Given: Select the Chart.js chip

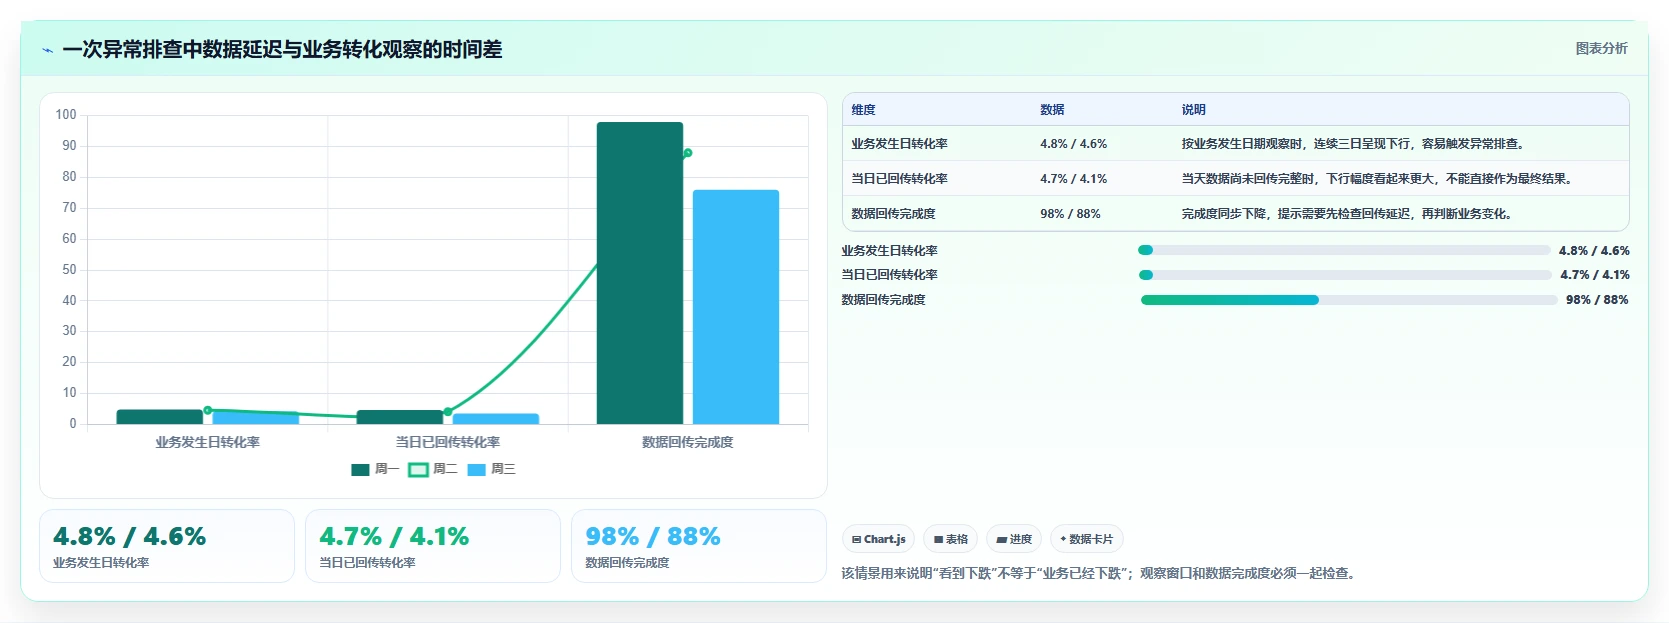Looking at the screenshot, I should [878, 539].
